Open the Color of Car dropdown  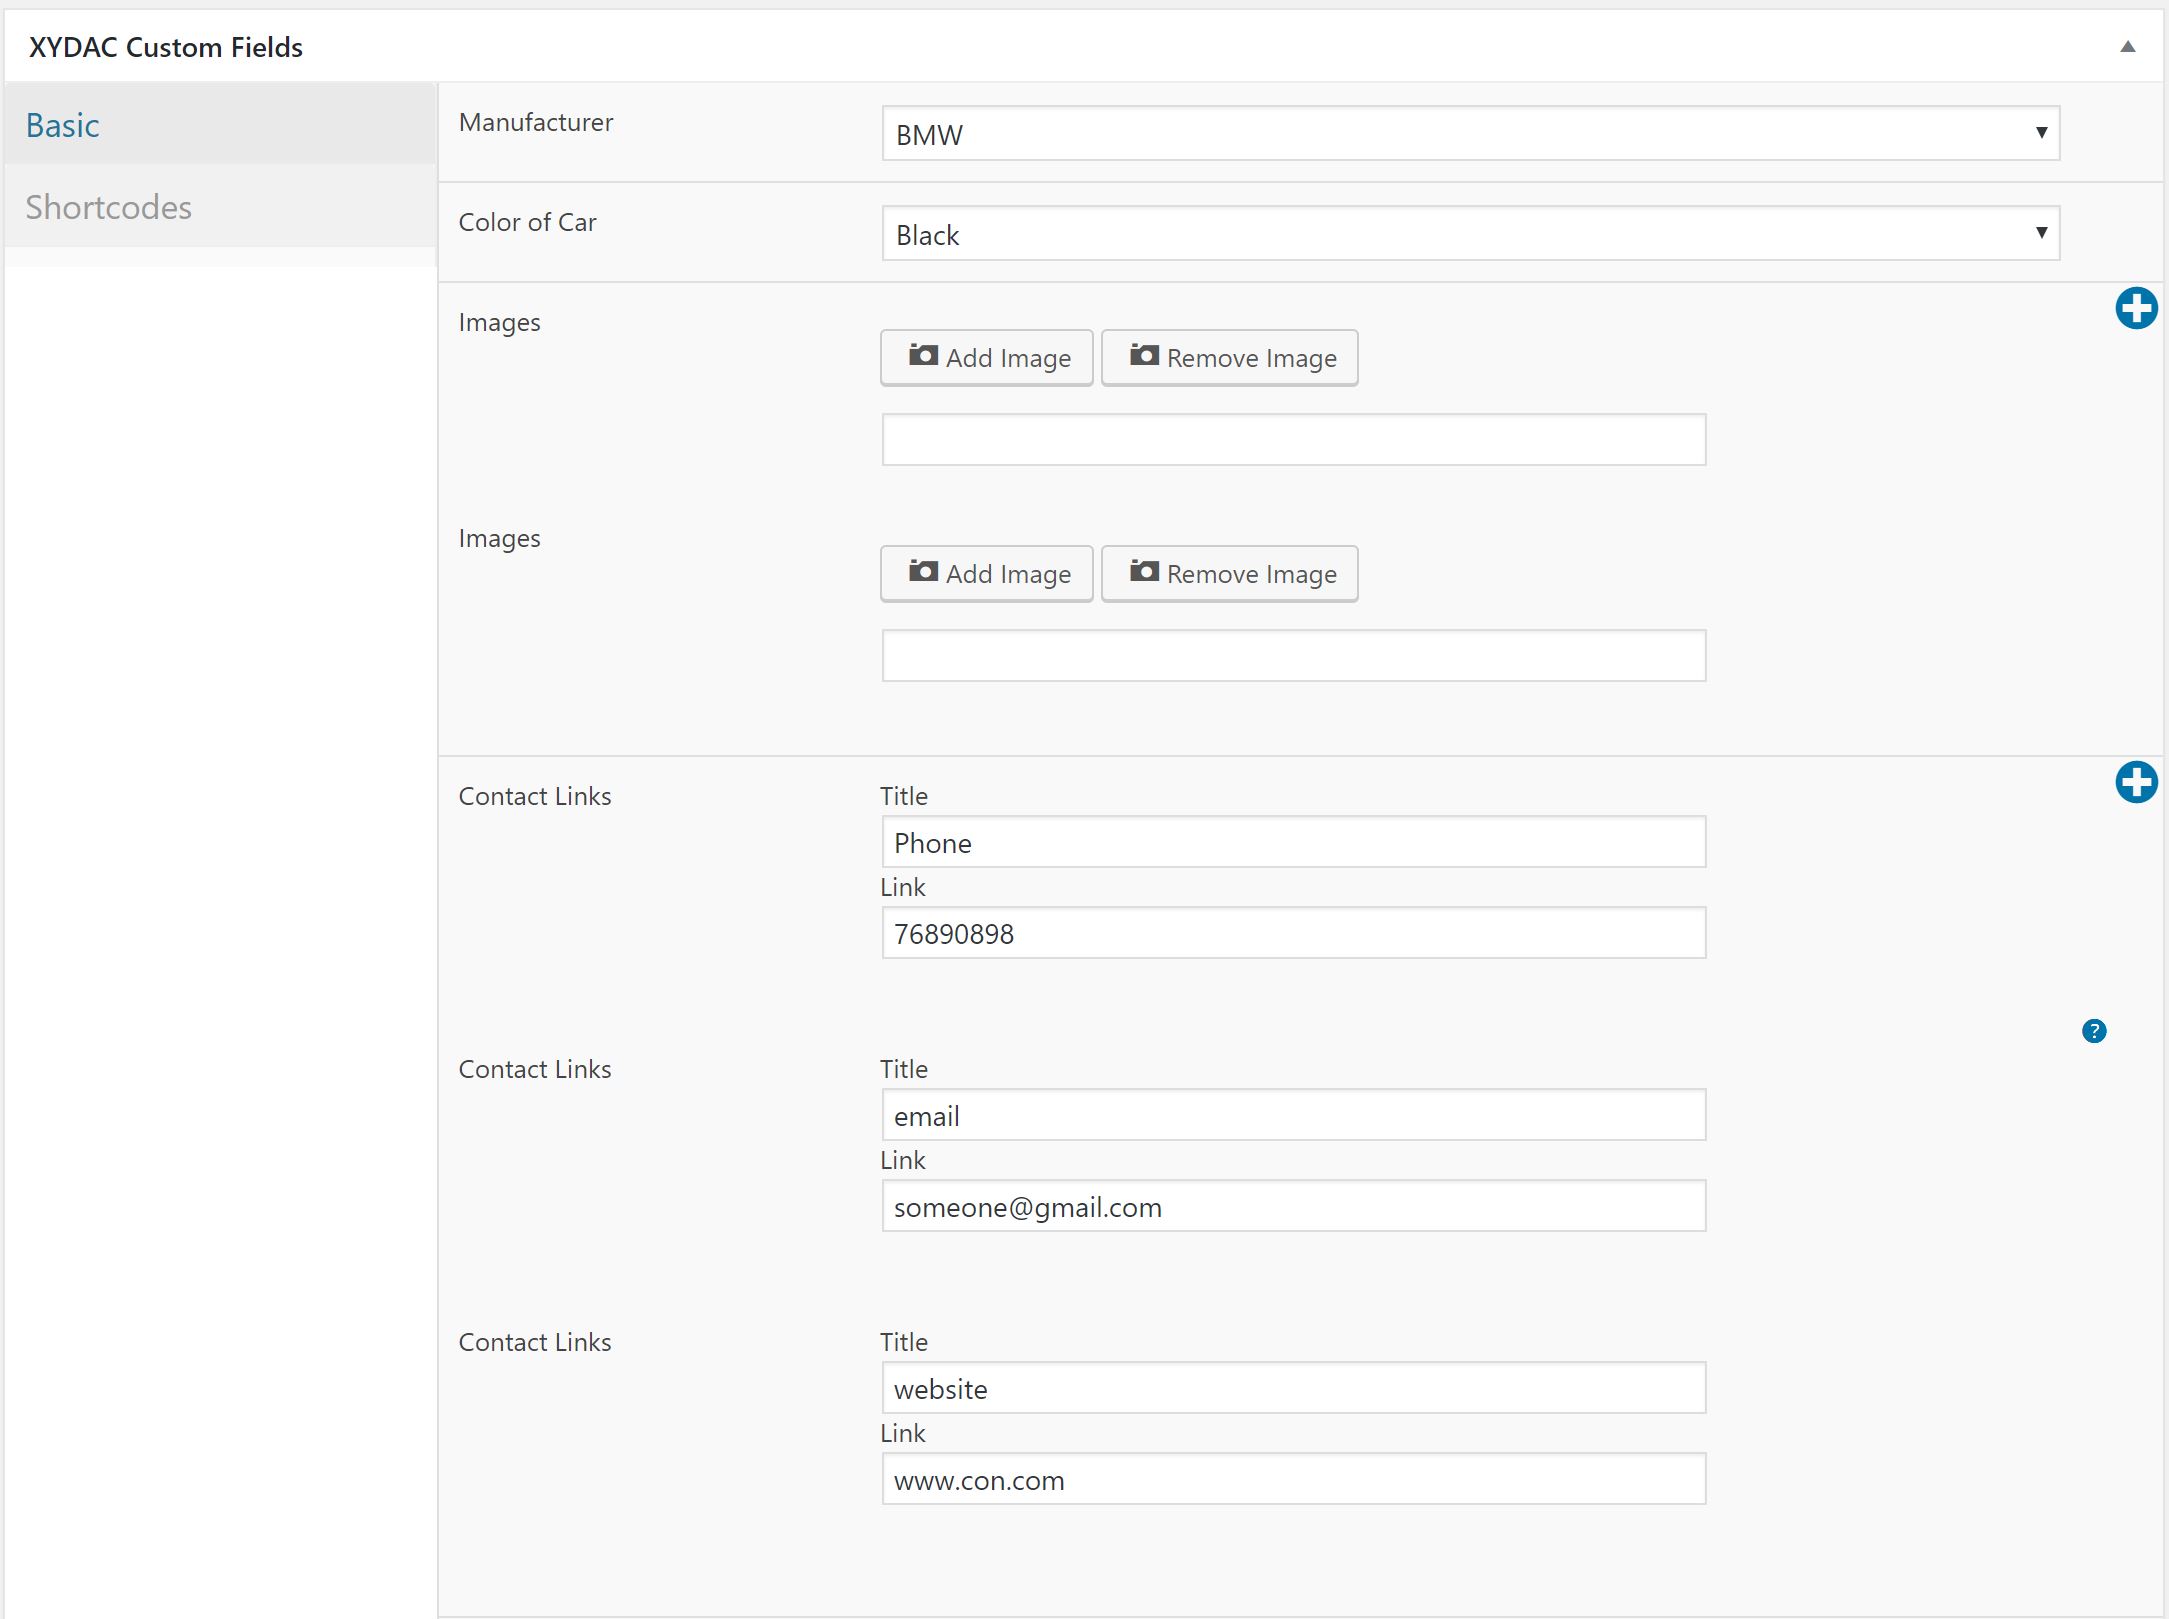point(1470,233)
